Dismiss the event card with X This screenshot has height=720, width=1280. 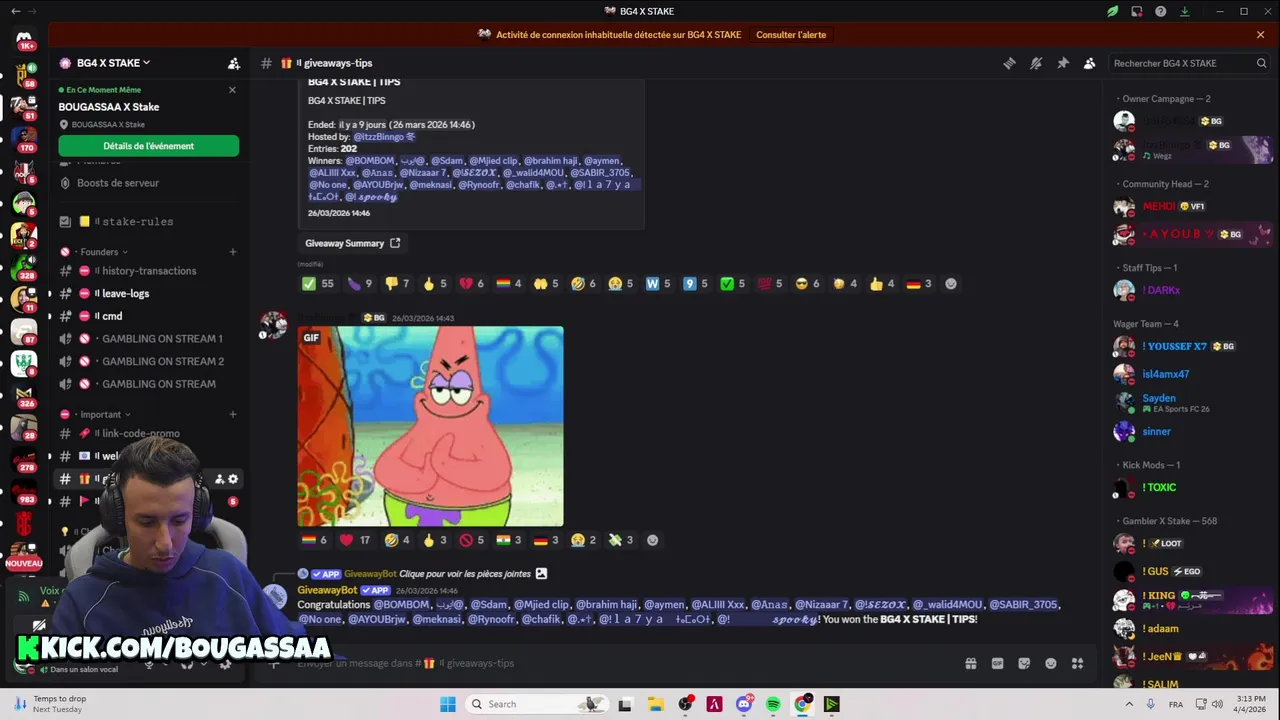point(232,90)
